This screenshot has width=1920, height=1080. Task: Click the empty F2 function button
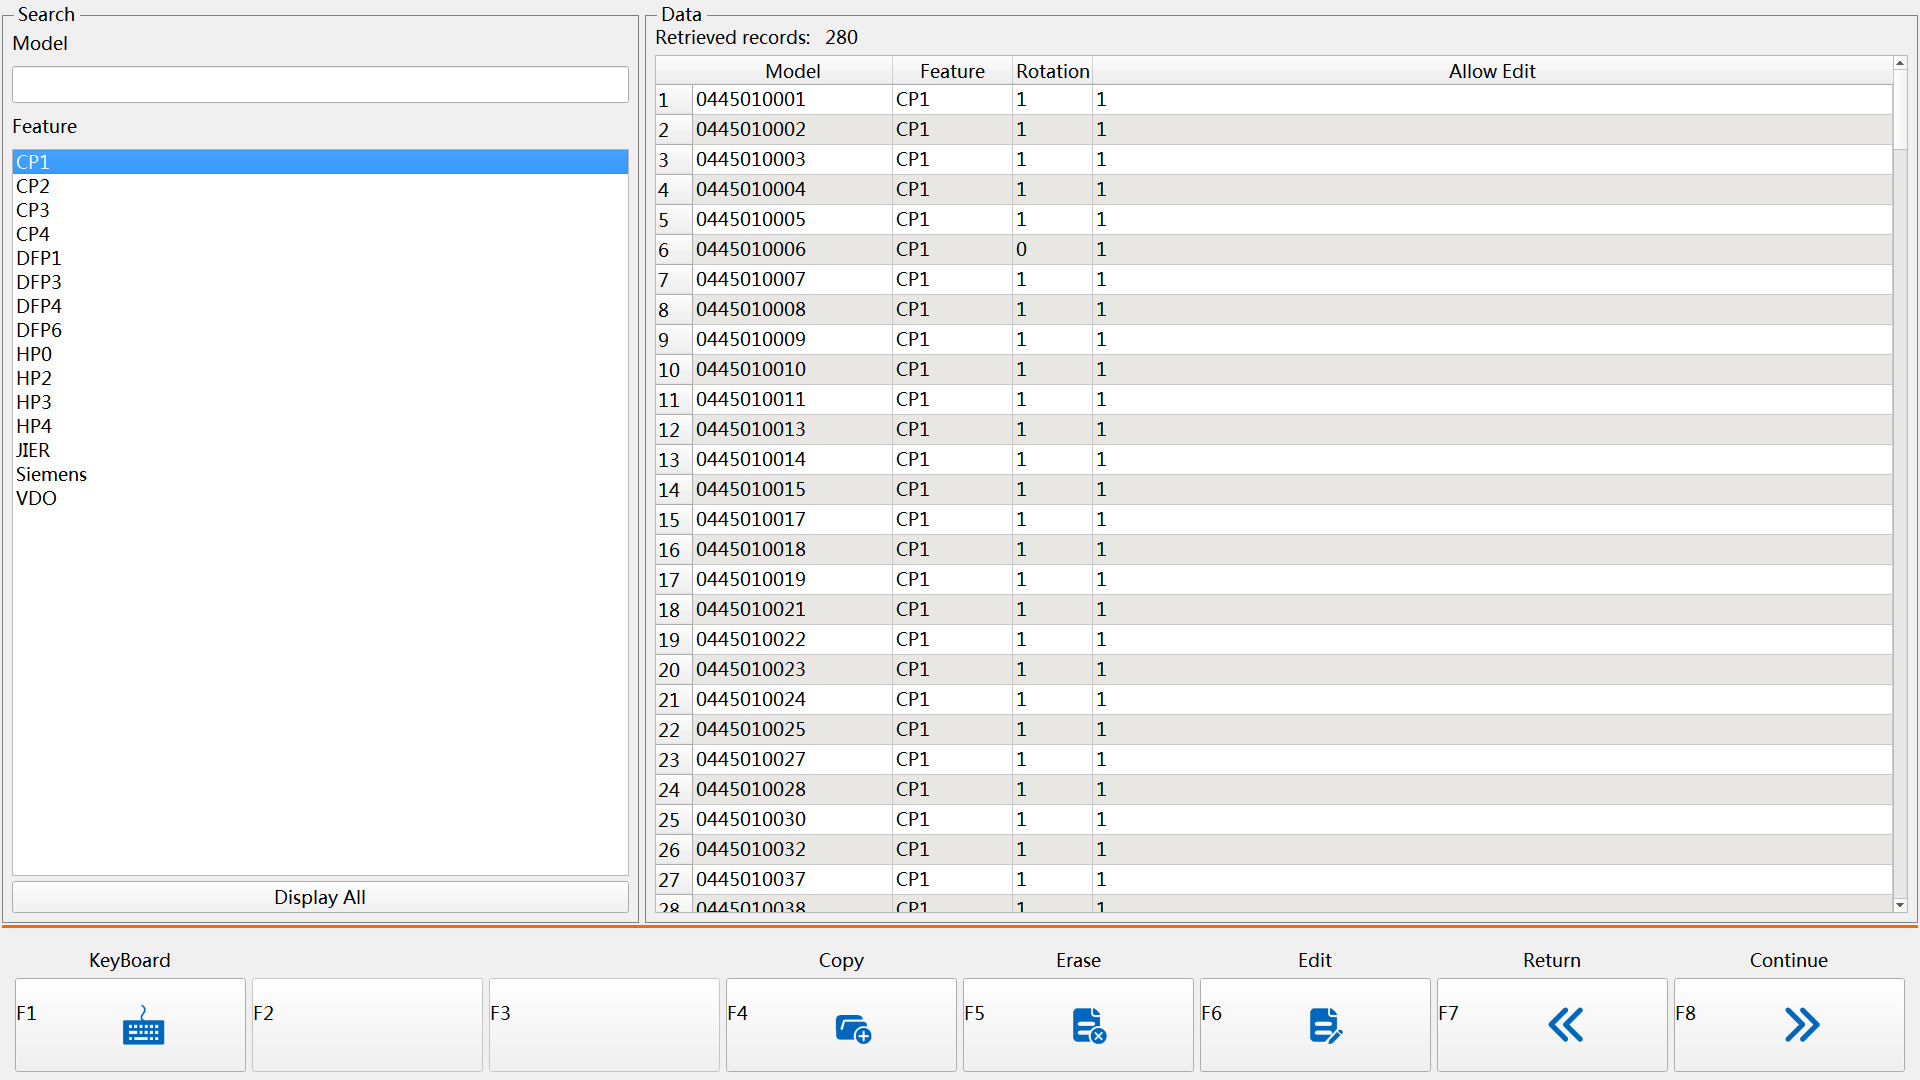[x=367, y=1025]
